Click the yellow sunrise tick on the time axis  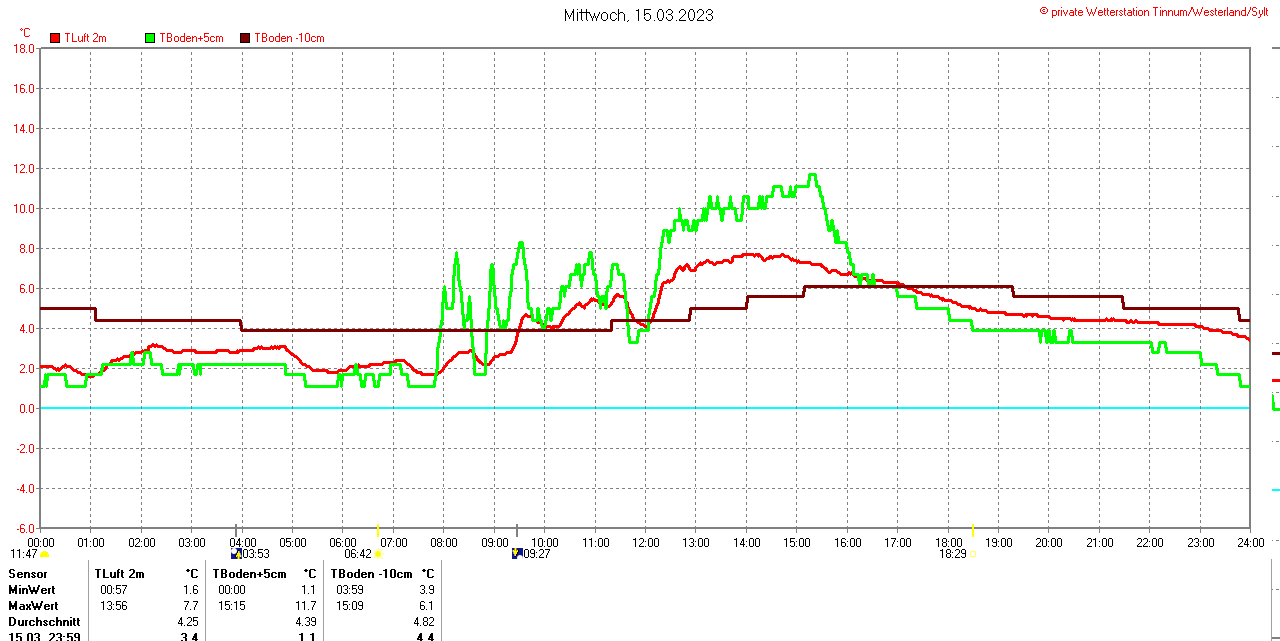click(378, 530)
